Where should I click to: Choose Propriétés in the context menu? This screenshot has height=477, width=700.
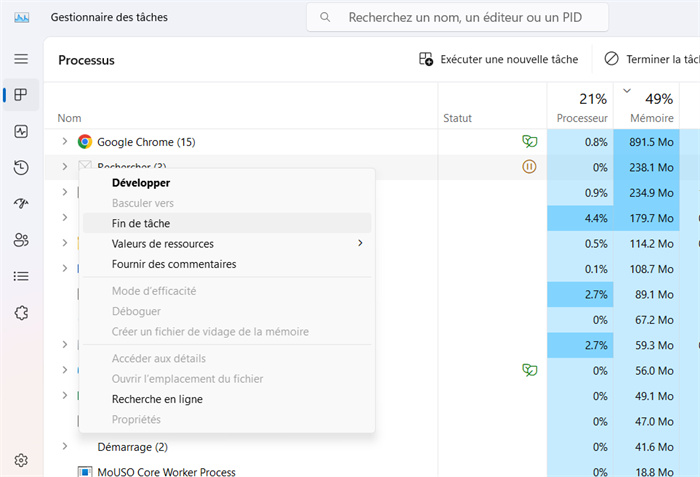click(227, 419)
